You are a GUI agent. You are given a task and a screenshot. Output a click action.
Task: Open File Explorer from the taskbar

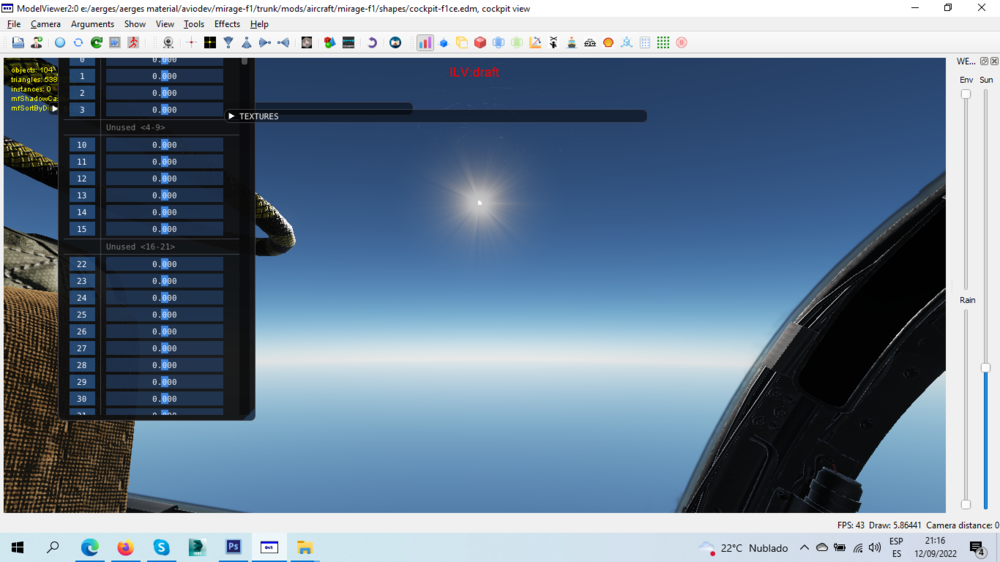[x=305, y=547]
